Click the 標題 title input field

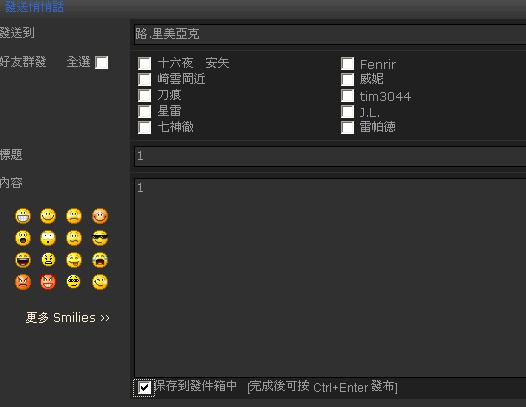pyautogui.click(x=330, y=156)
